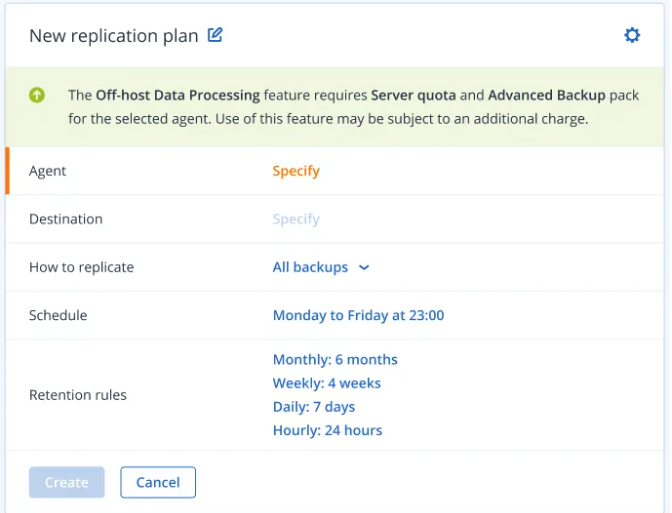Specify the agent for the replication plan
The height and width of the screenshot is (513, 672).
point(296,171)
